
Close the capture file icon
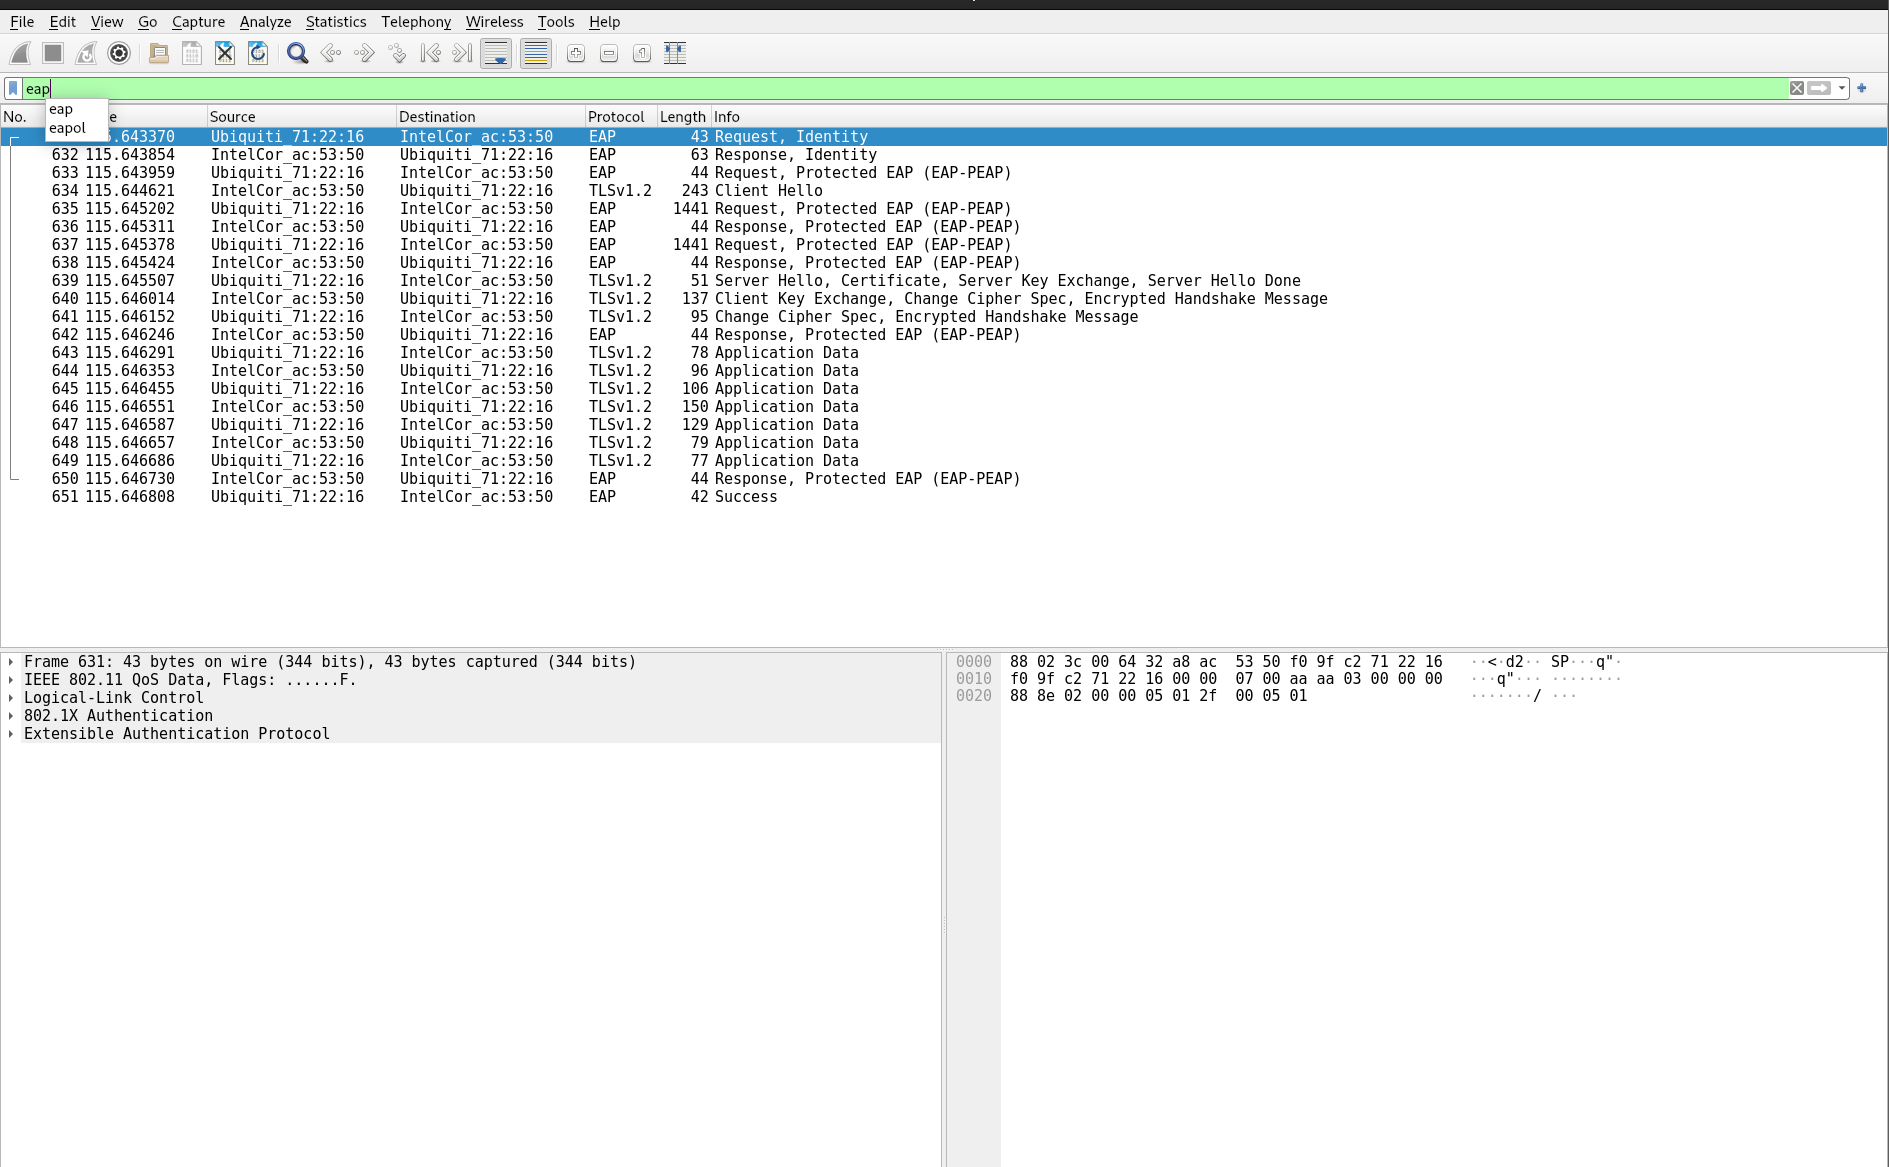(x=225, y=54)
